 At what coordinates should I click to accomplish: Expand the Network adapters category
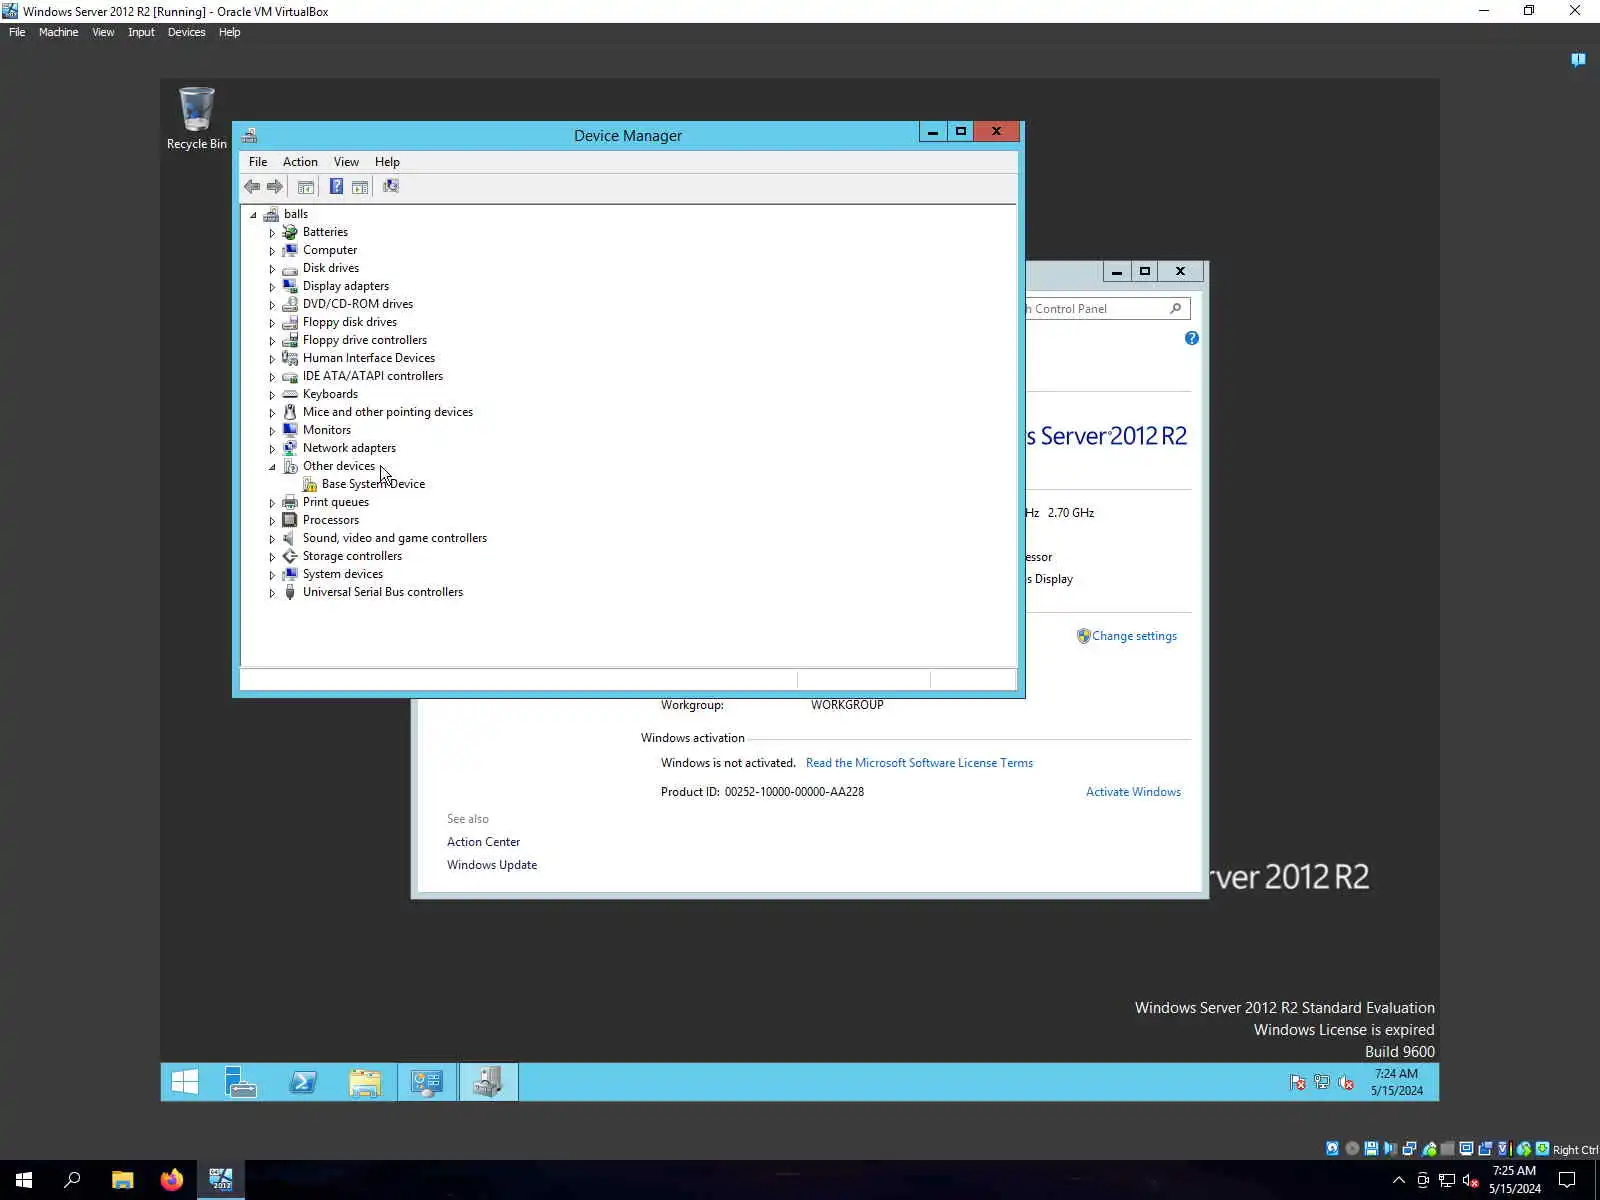pyautogui.click(x=272, y=448)
